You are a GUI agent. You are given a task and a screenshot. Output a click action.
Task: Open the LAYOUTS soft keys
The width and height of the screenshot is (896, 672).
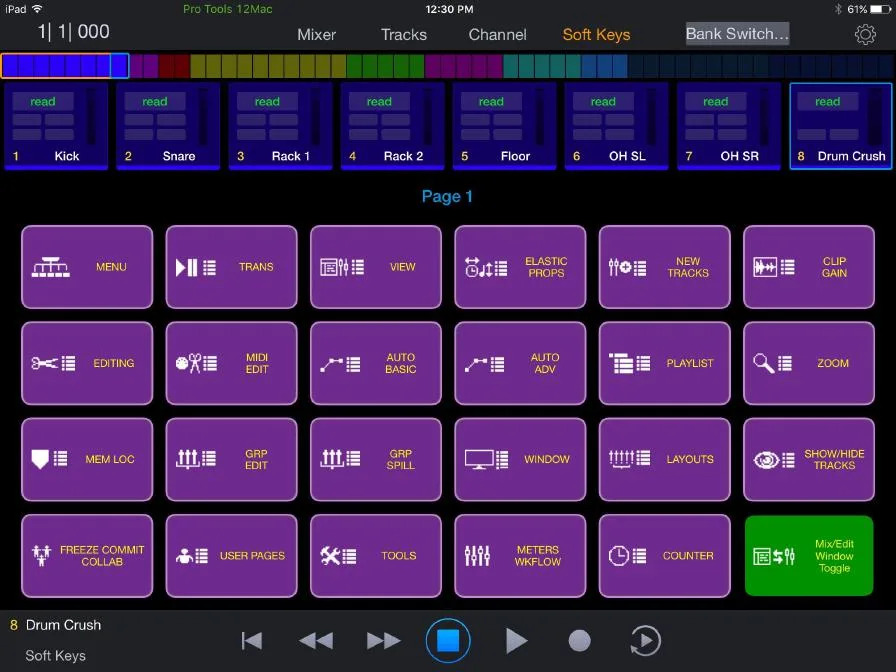(x=665, y=459)
